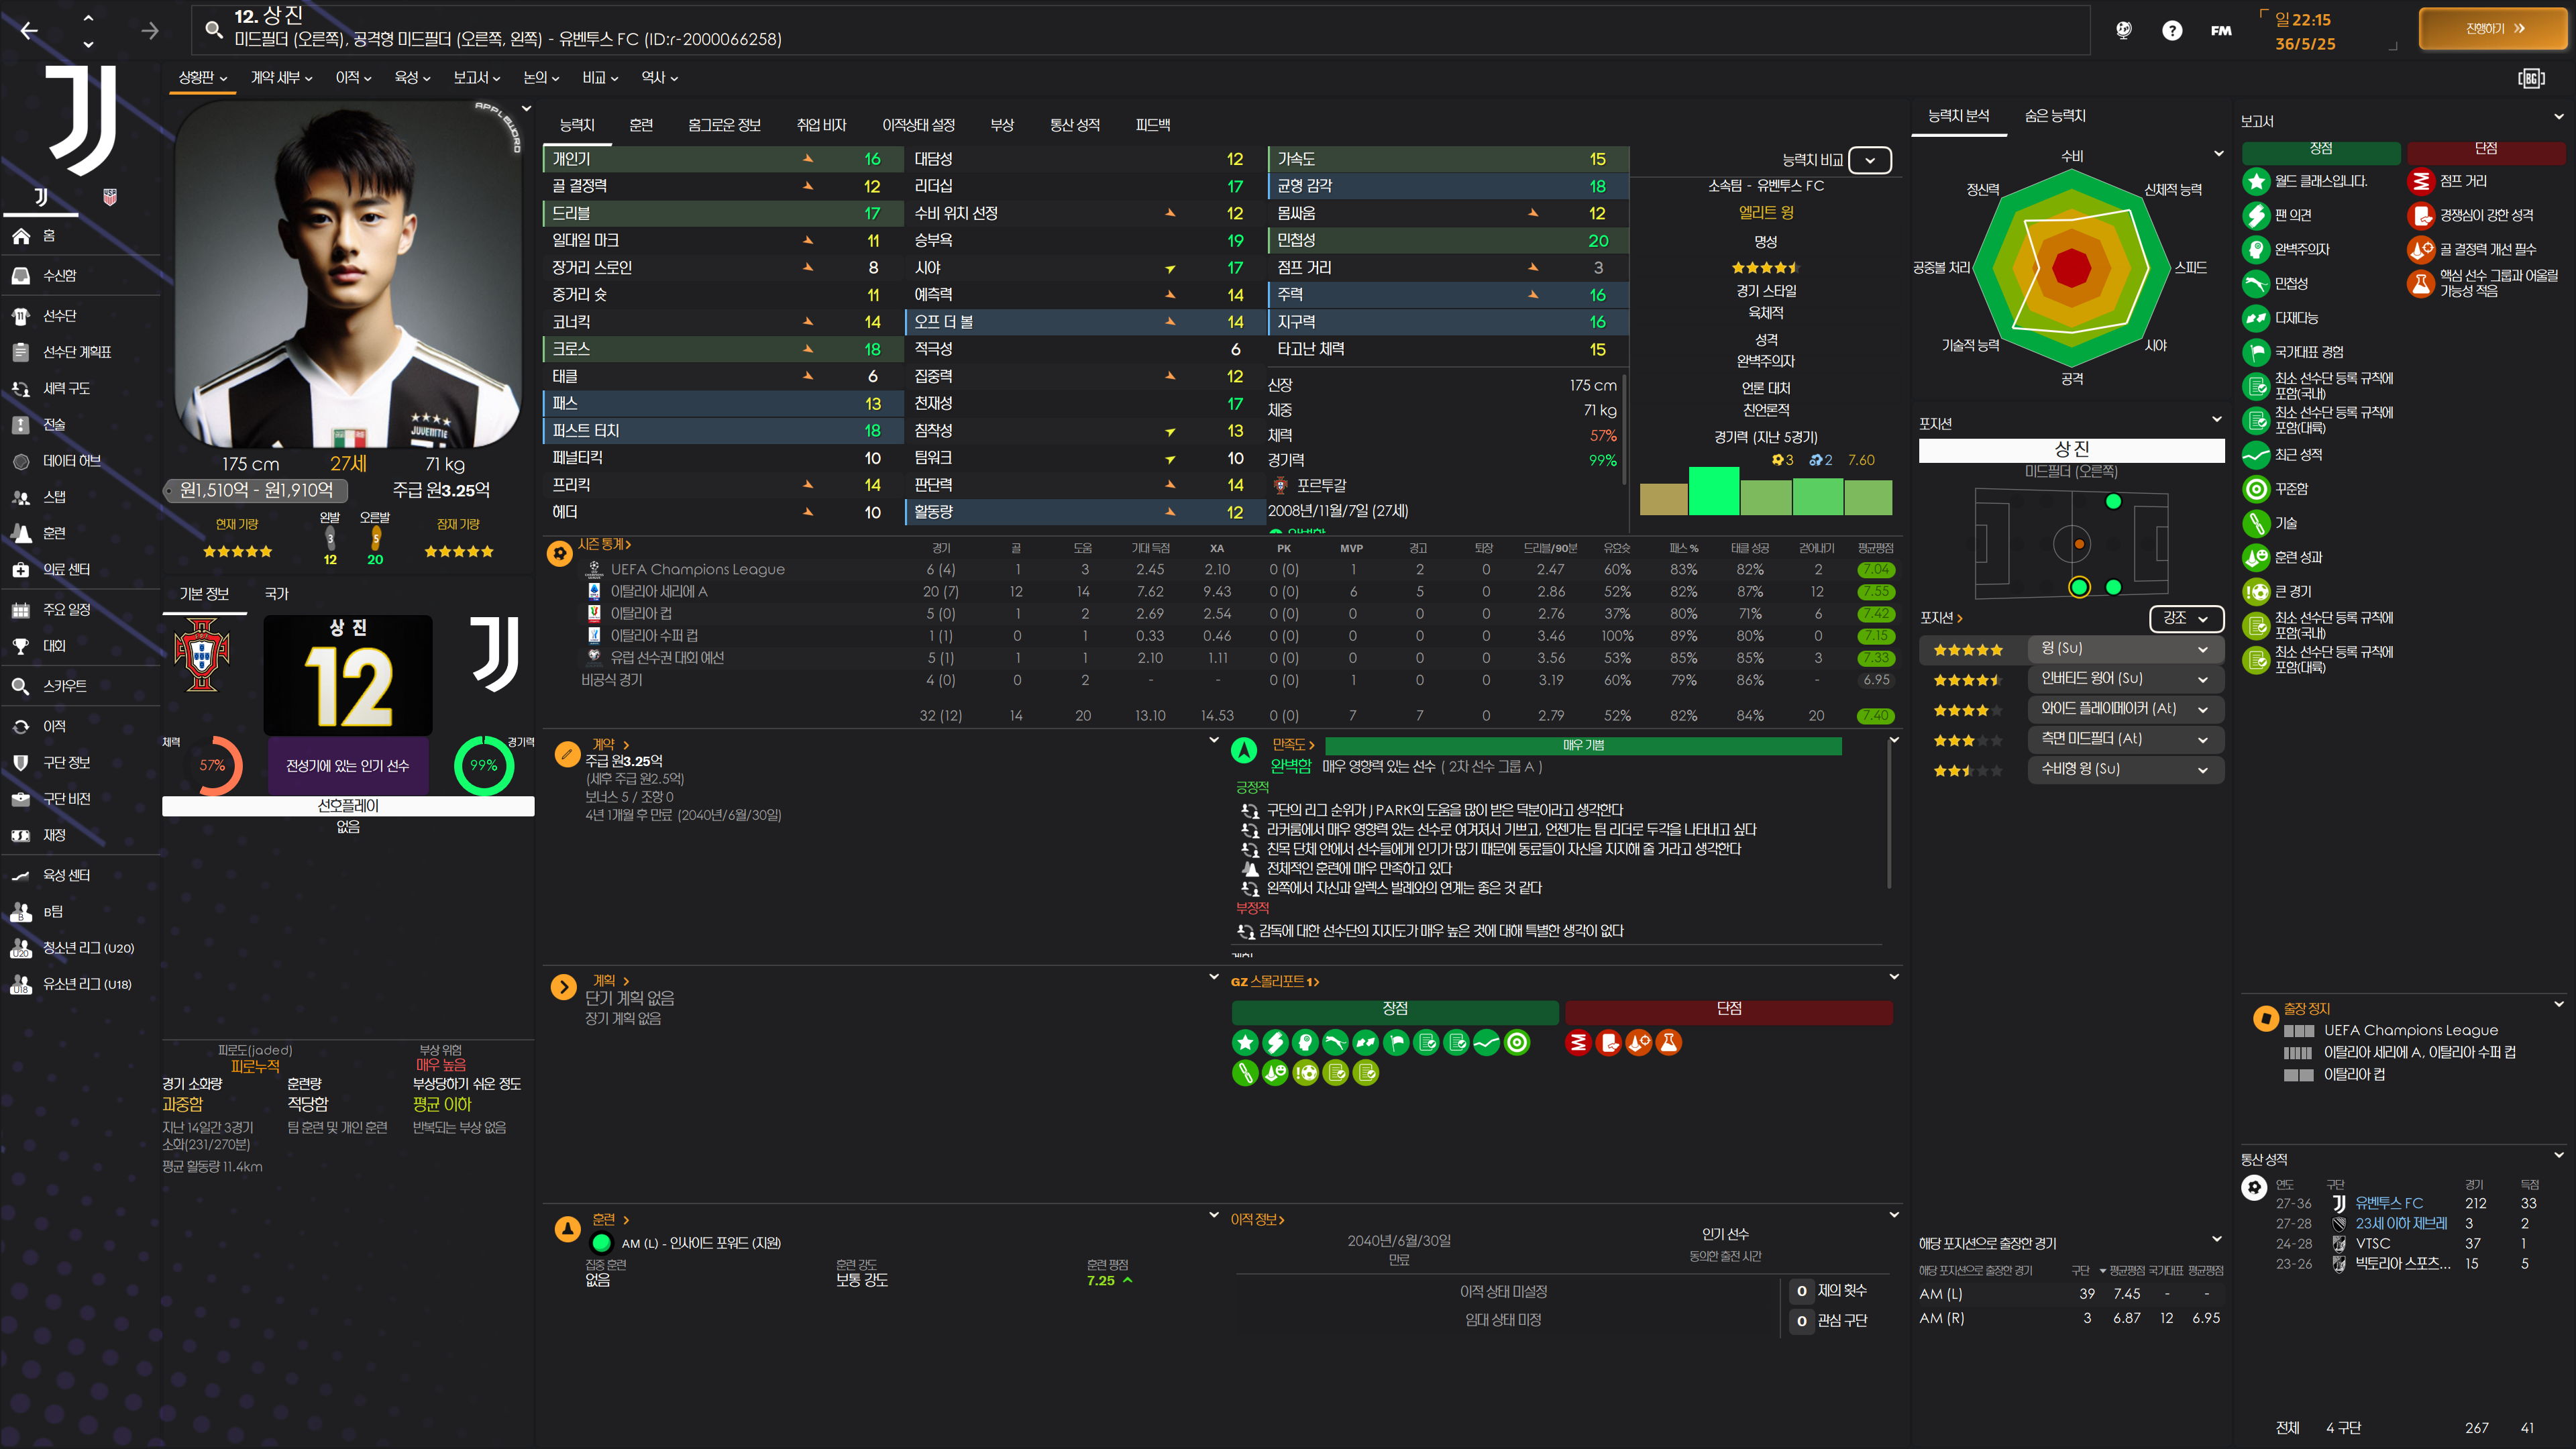Open the 계약 세부 menu
The width and height of the screenshot is (2576, 1449).
281,77
